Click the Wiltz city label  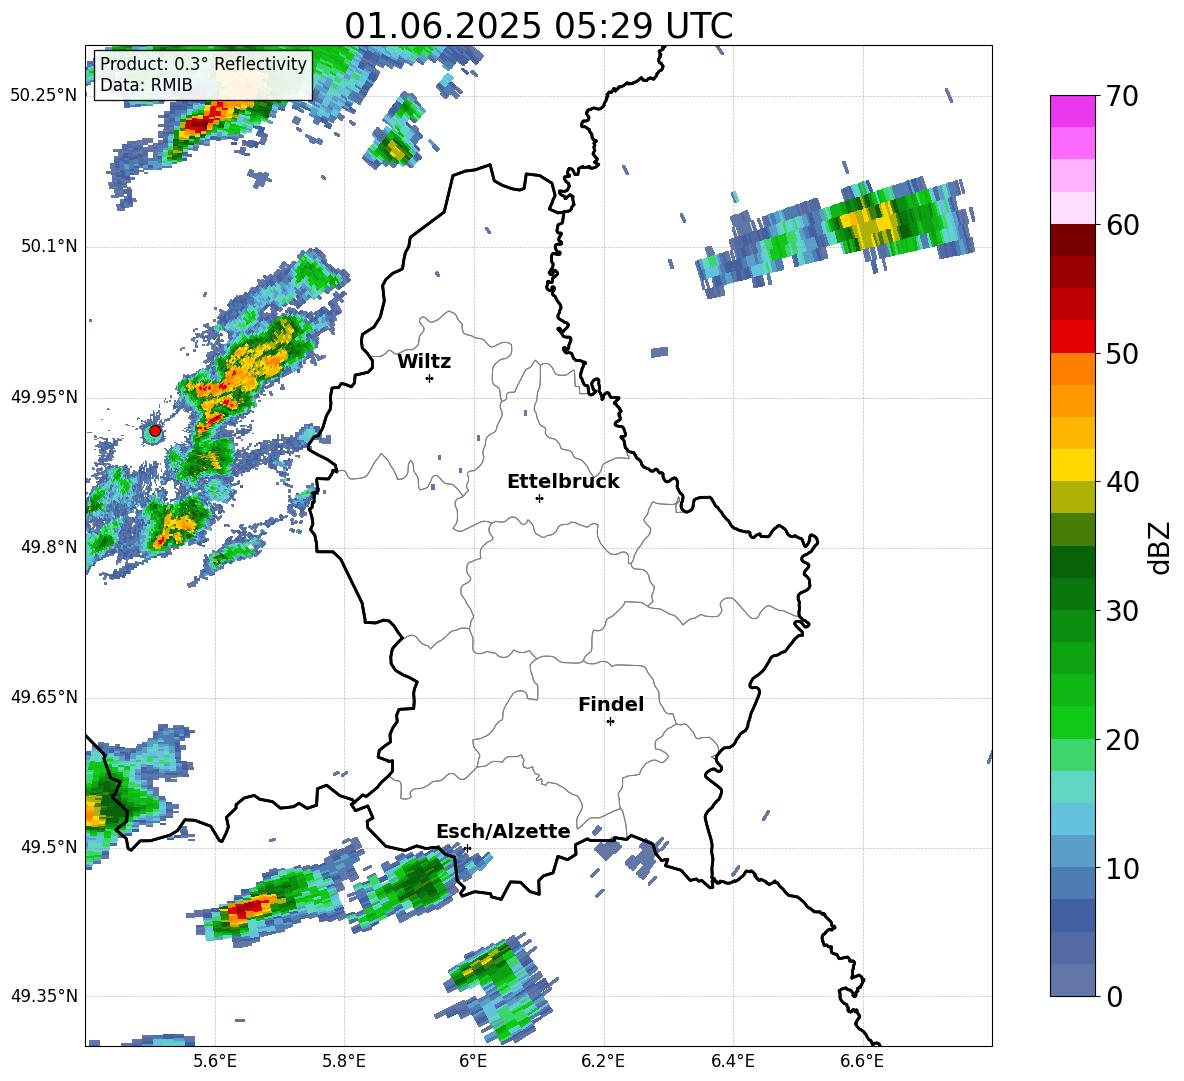click(424, 362)
